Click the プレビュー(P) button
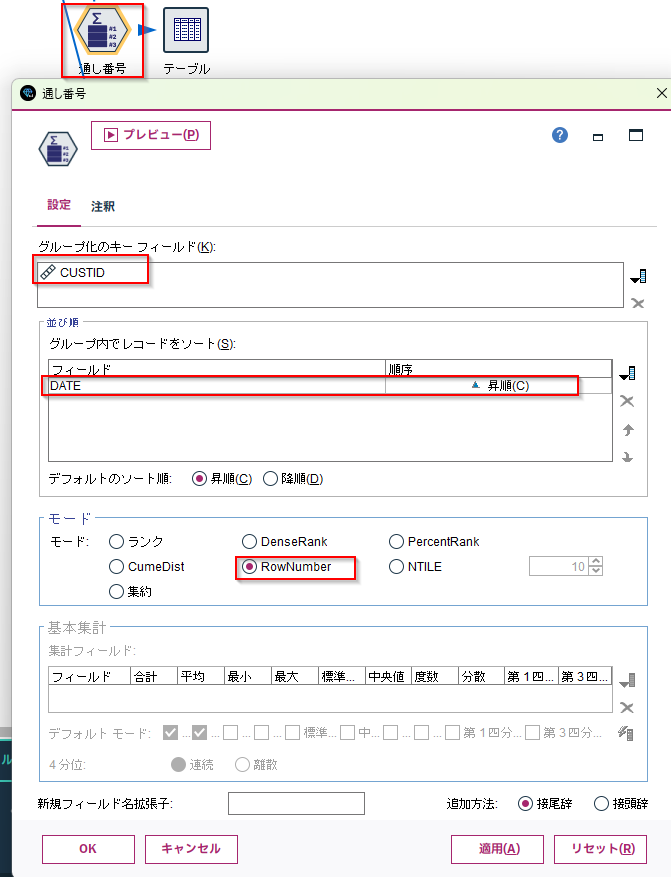The width and height of the screenshot is (671, 877). pyautogui.click(x=151, y=135)
